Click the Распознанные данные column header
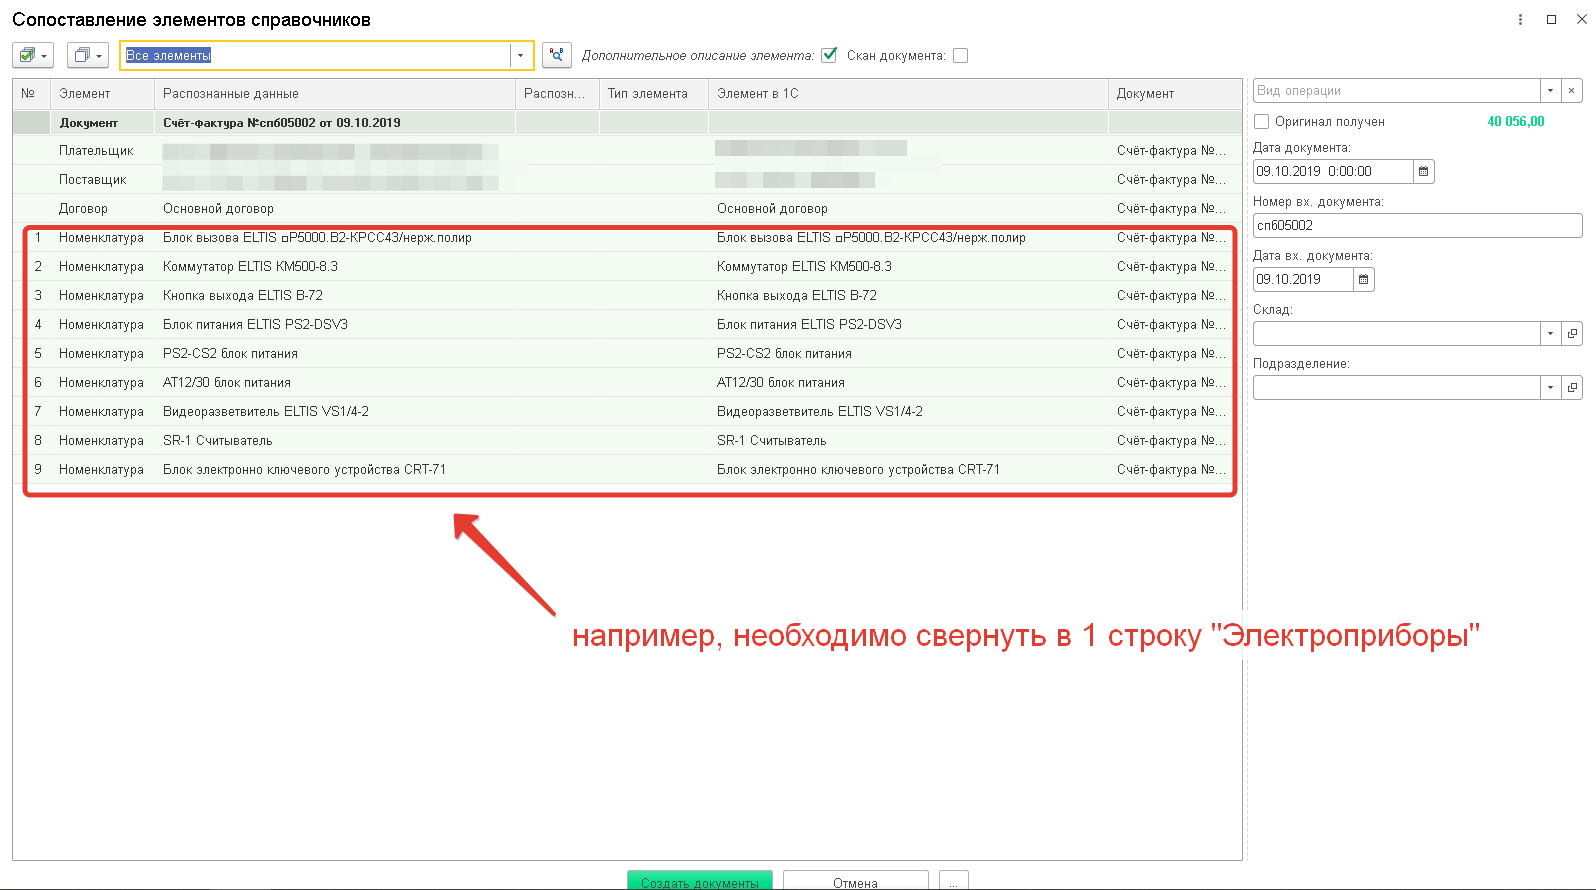 point(334,94)
